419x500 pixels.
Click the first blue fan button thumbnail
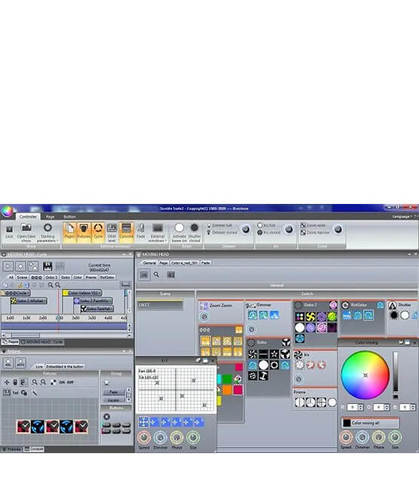tap(38, 426)
